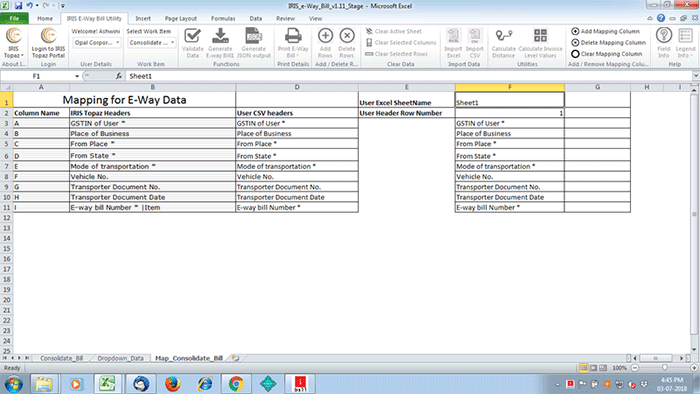Image resolution: width=700 pixels, height=394 pixels.
Task: Click the insert new worksheet tab icon
Action: [x=235, y=358]
